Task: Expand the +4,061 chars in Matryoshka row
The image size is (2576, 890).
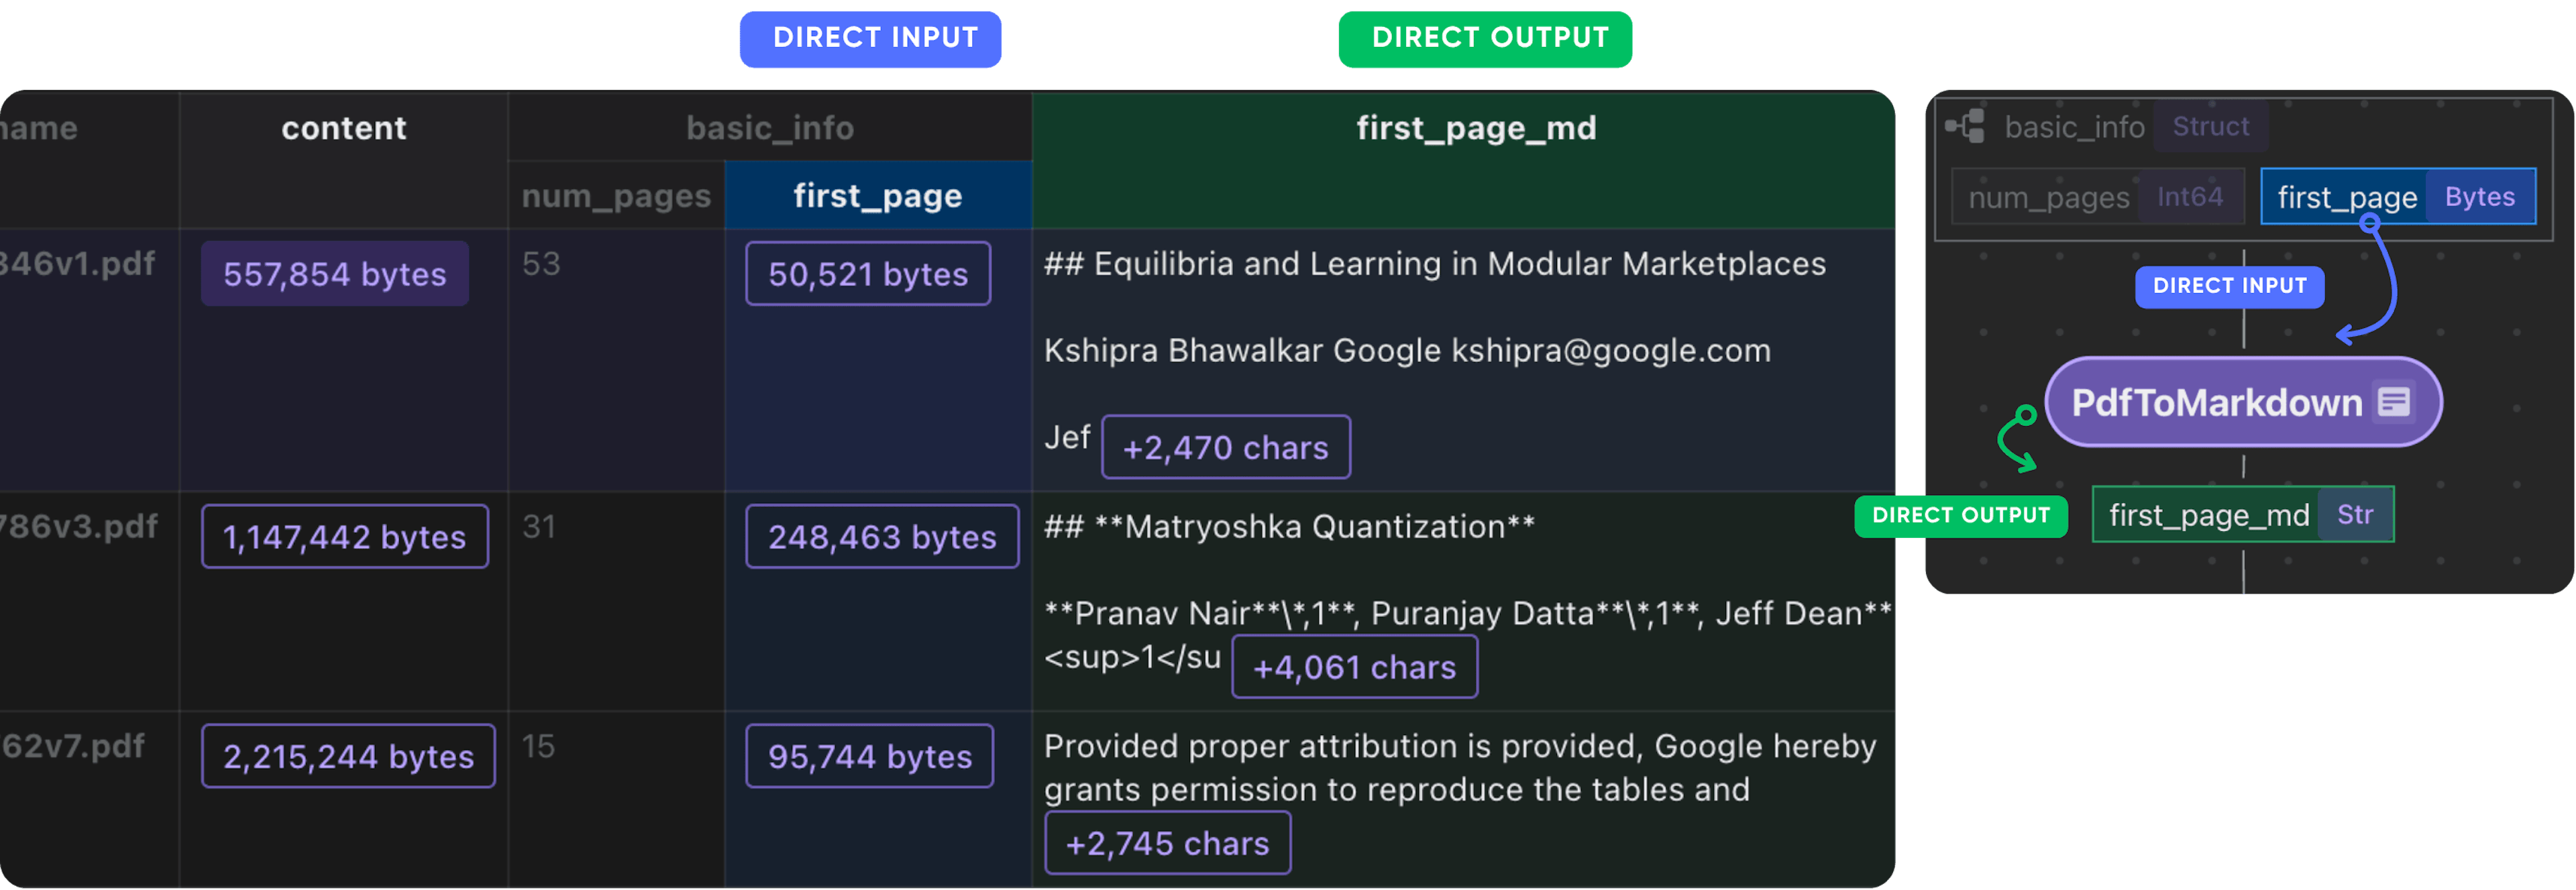Action: point(1353,666)
